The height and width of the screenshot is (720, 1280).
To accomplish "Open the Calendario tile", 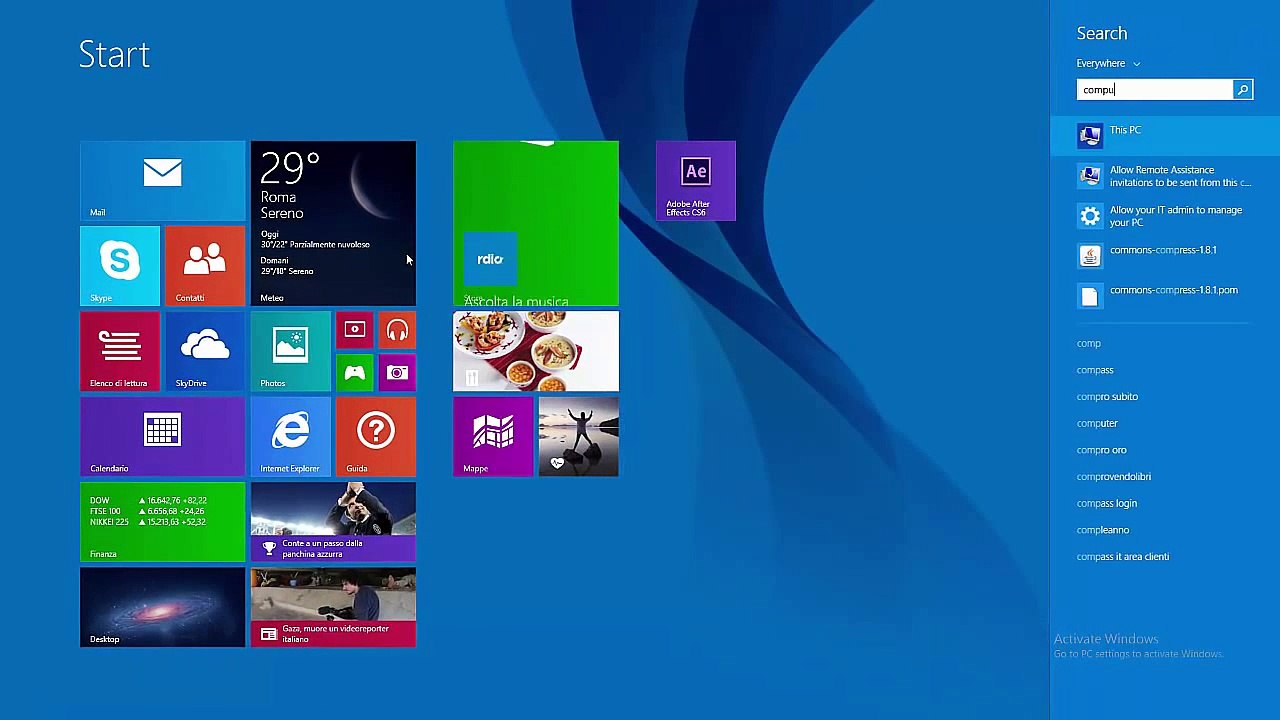I will click(x=162, y=437).
